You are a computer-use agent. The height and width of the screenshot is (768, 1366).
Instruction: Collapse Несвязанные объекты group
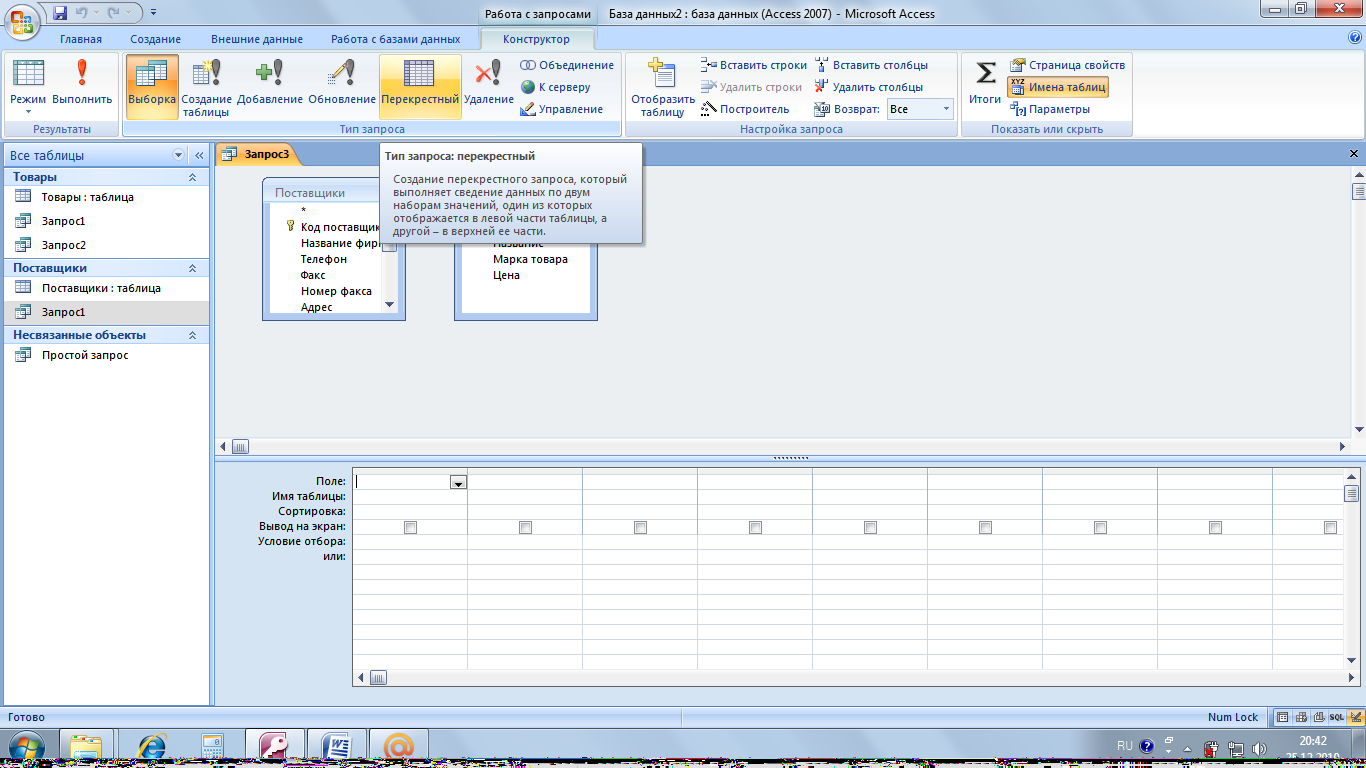[x=192, y=335]
